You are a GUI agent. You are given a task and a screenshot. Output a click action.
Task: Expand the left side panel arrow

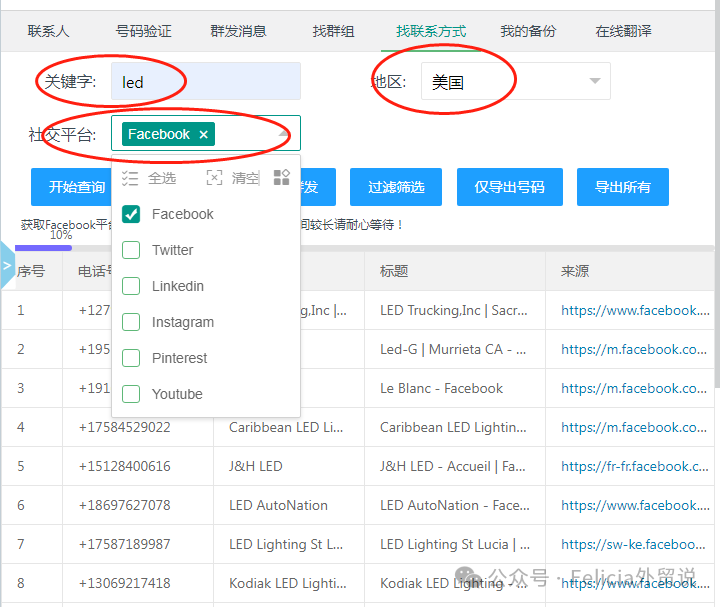coord(7,265)
